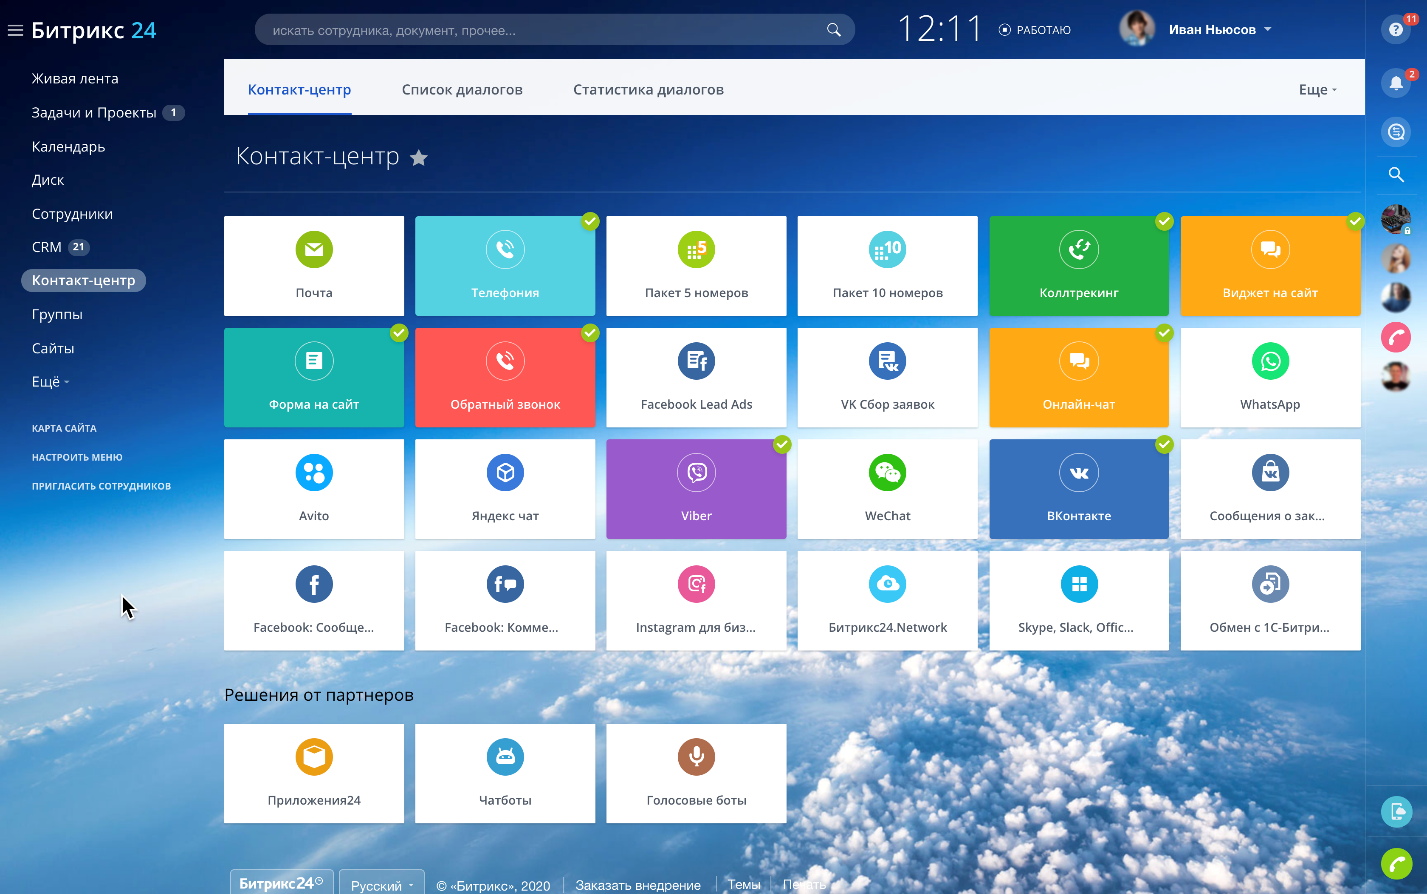The height and width of the screenshot is (894, 1427).
Task: Click ПРИГЛАСИТЬ СОТРУДНИКОВ link
Action: pos(101,486)
